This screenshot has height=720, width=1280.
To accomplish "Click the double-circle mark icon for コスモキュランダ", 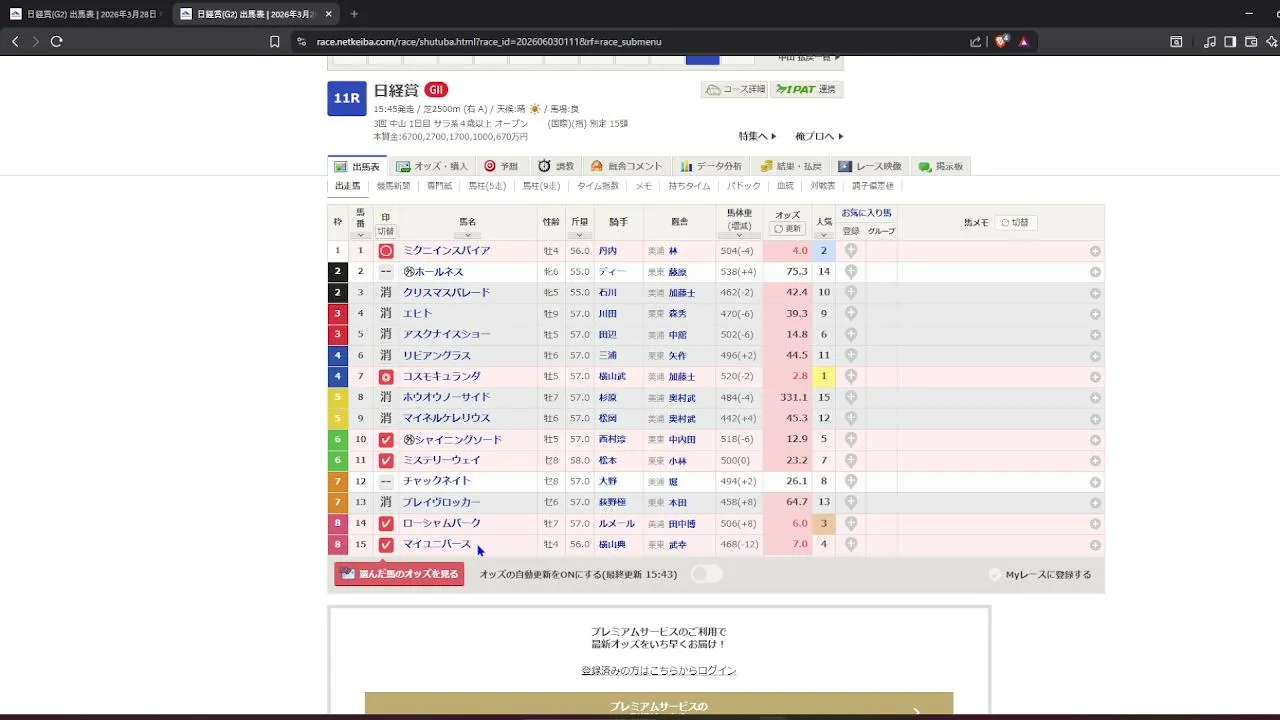I will pos(386,377).
